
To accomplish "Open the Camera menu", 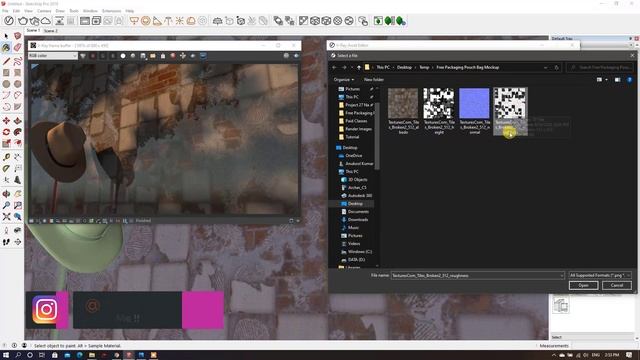I will (44, 11).
